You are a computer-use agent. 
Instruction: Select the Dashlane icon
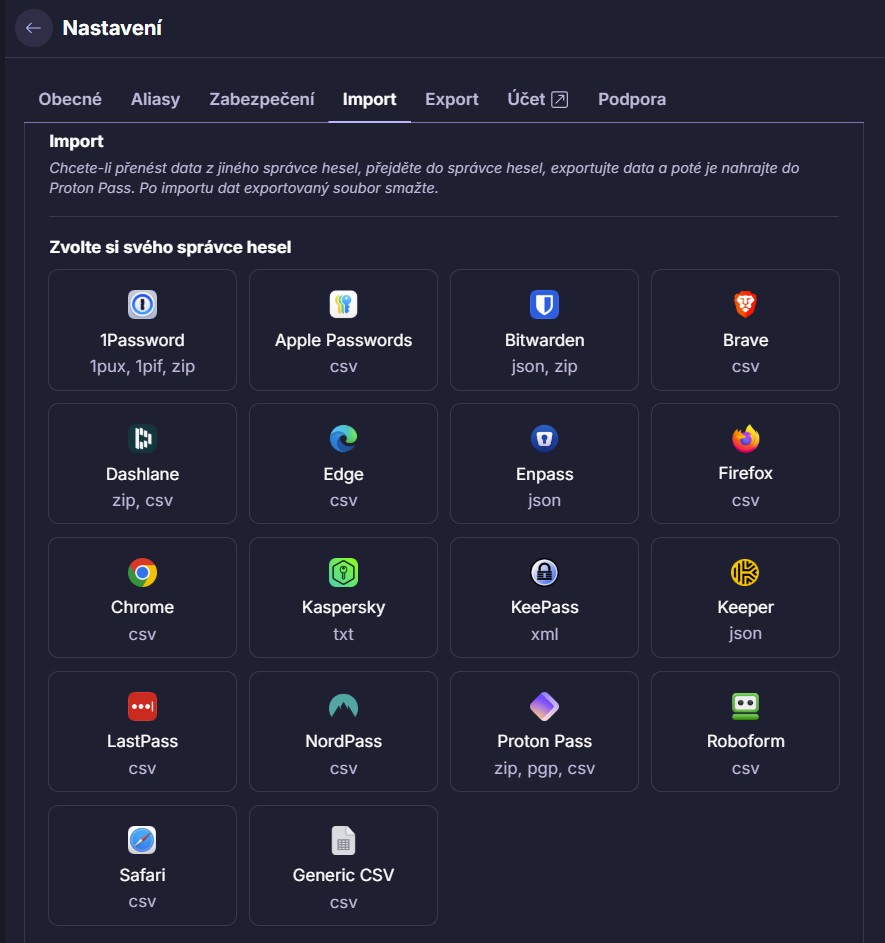pos(142,438)
